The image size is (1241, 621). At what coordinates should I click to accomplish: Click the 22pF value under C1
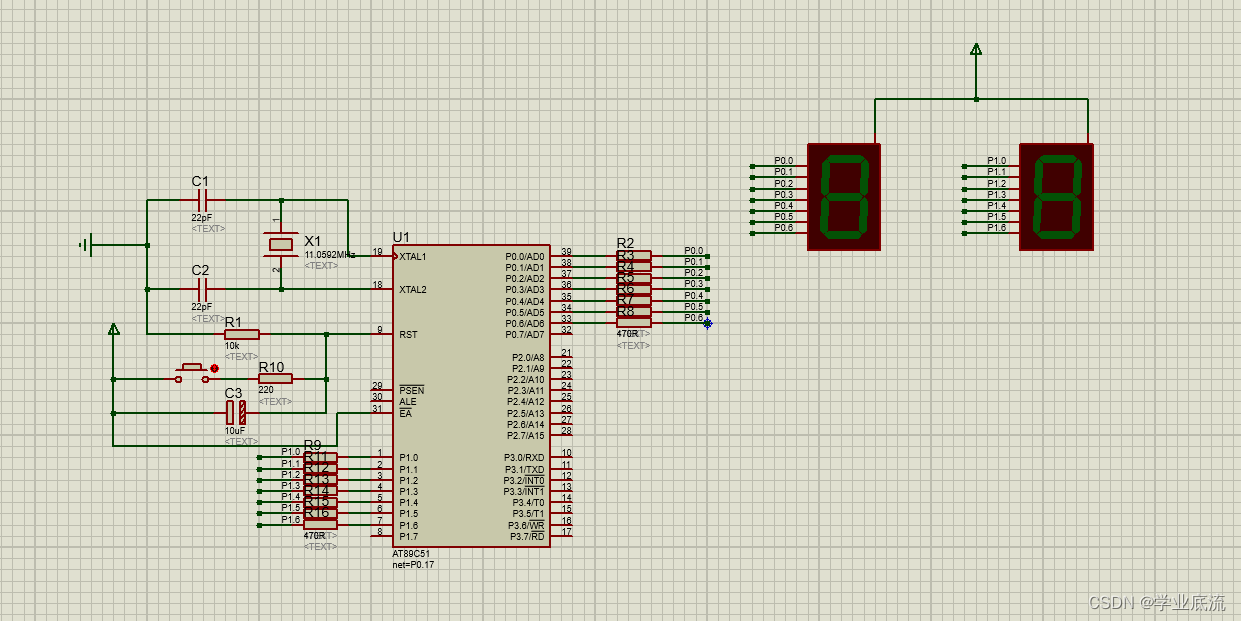click(201, 217)
